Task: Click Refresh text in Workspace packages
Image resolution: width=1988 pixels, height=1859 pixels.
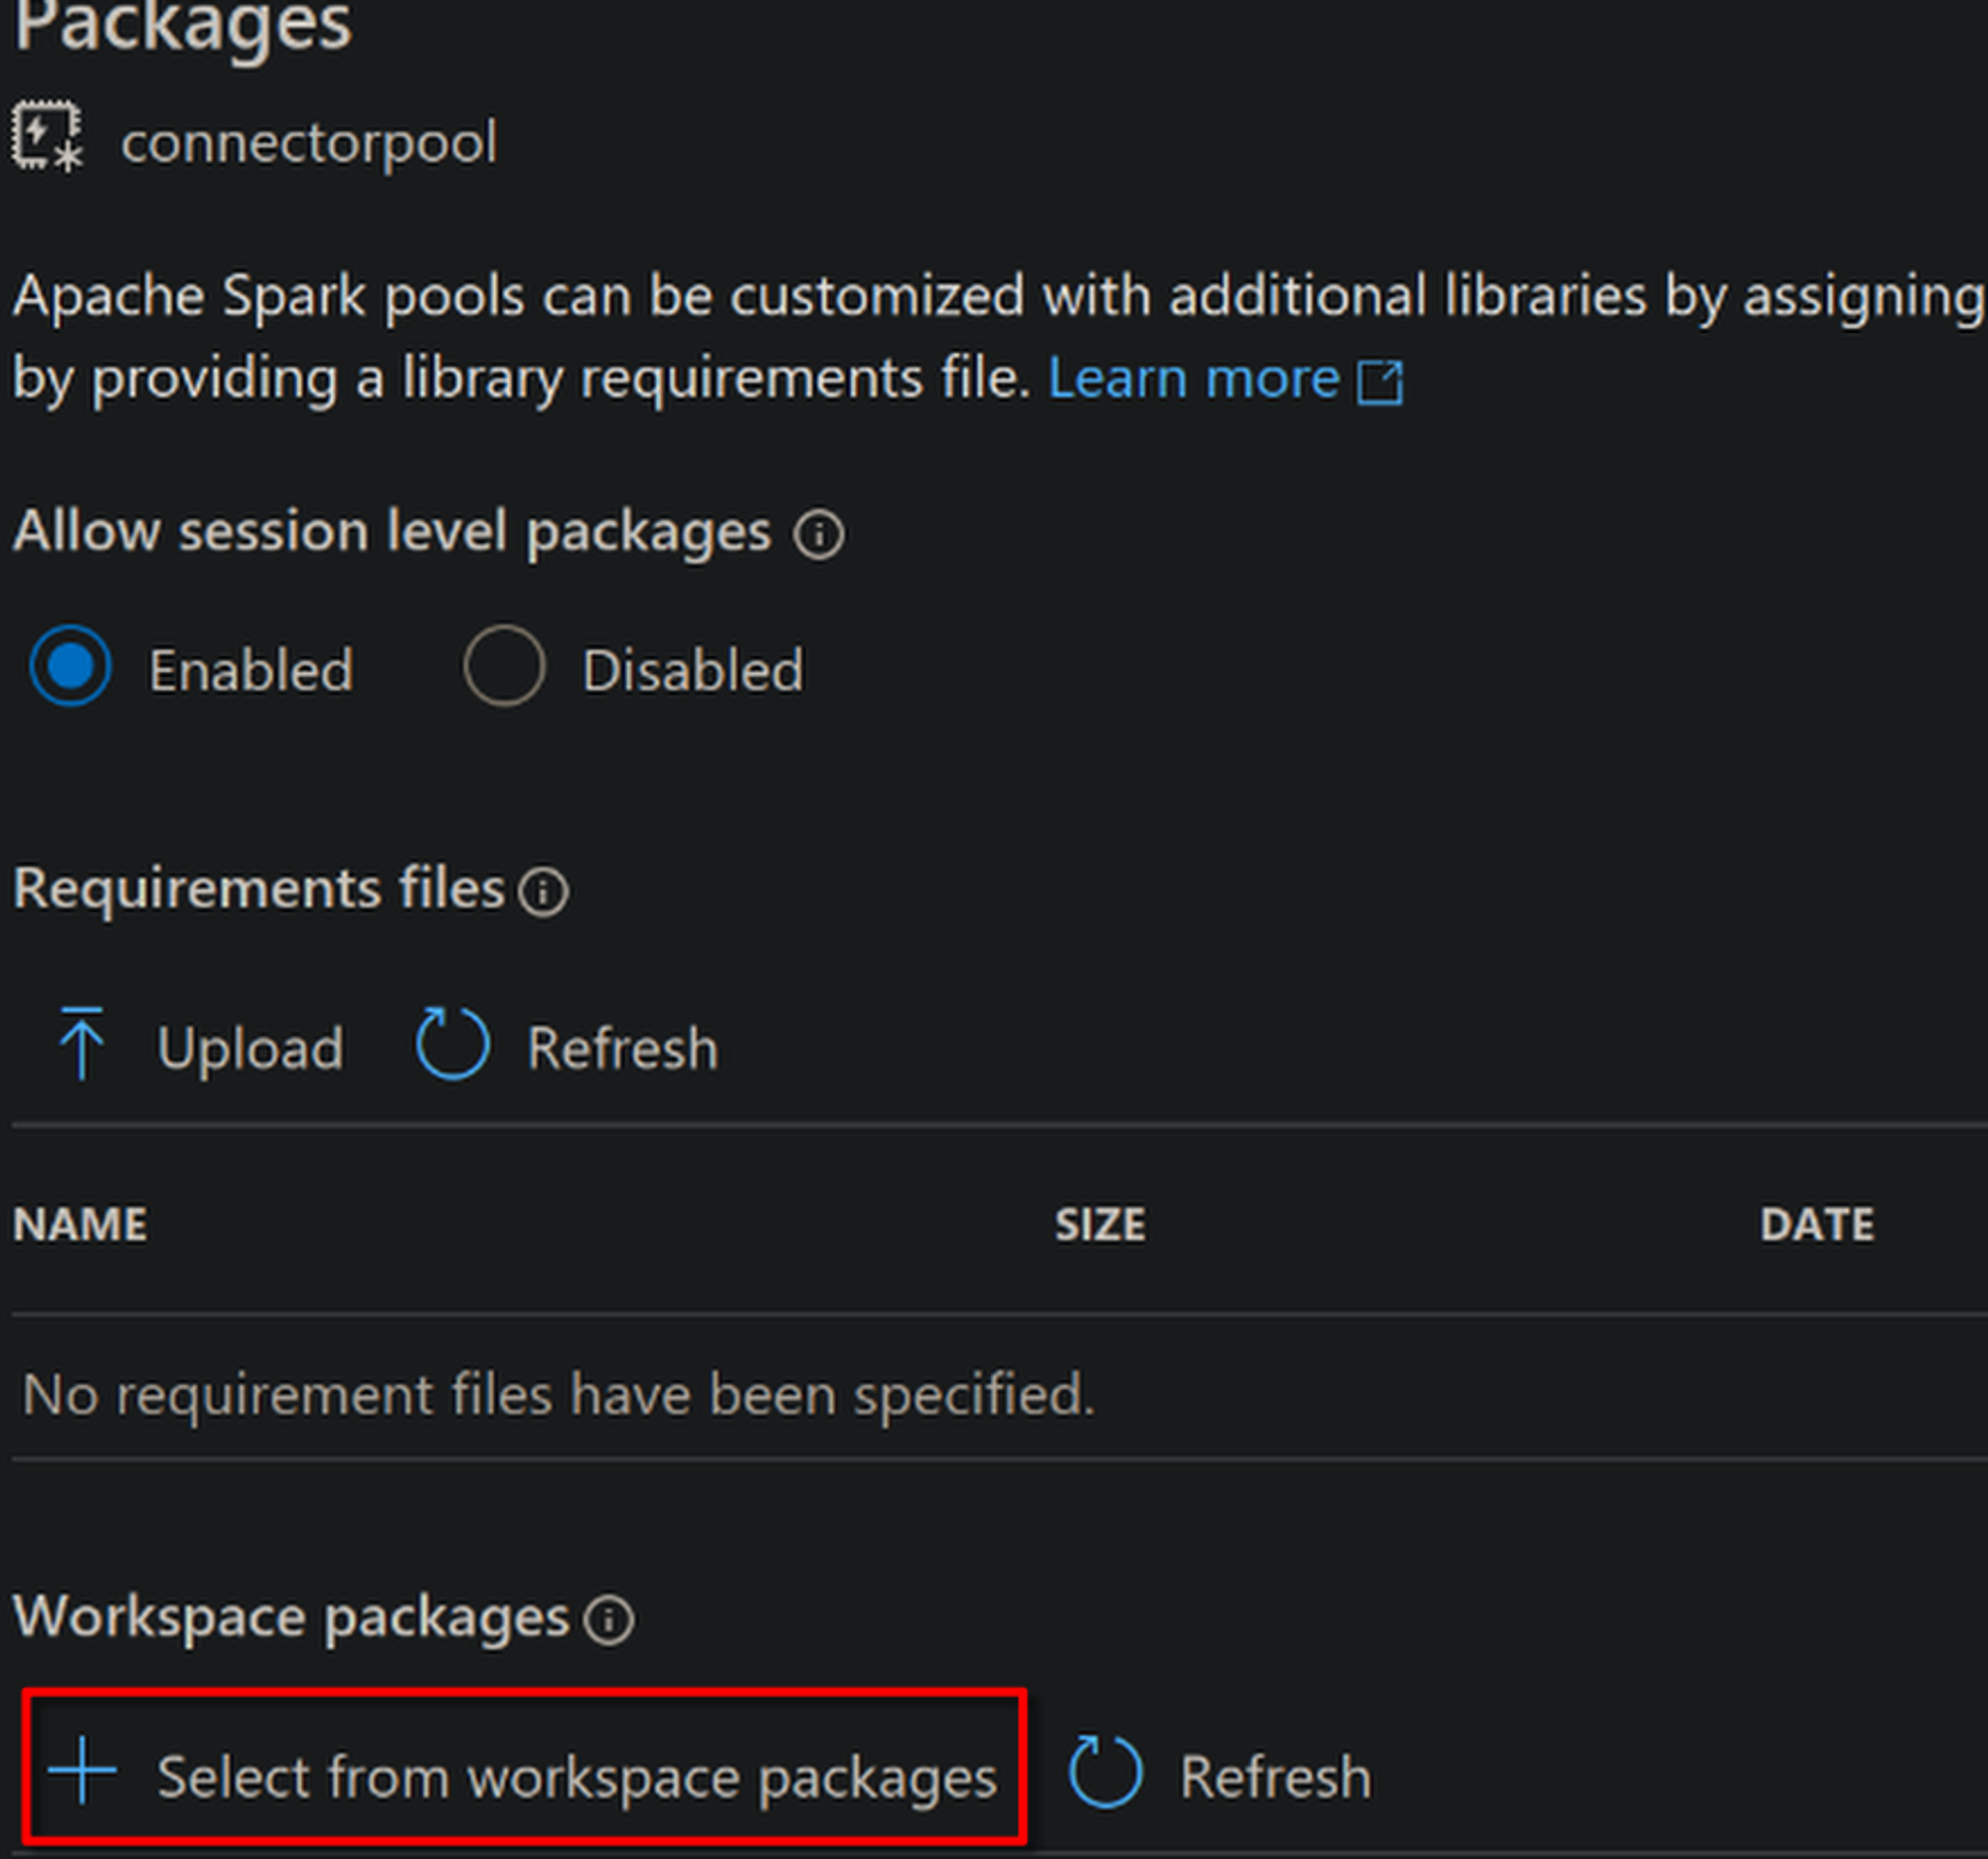Action: (1274, 1777)
